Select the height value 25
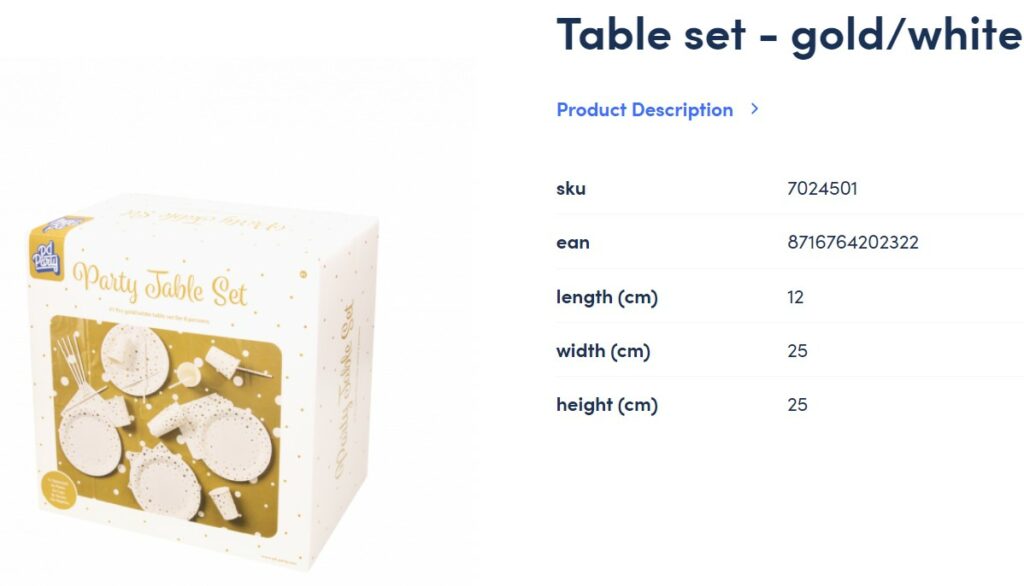 click(797, 405)
